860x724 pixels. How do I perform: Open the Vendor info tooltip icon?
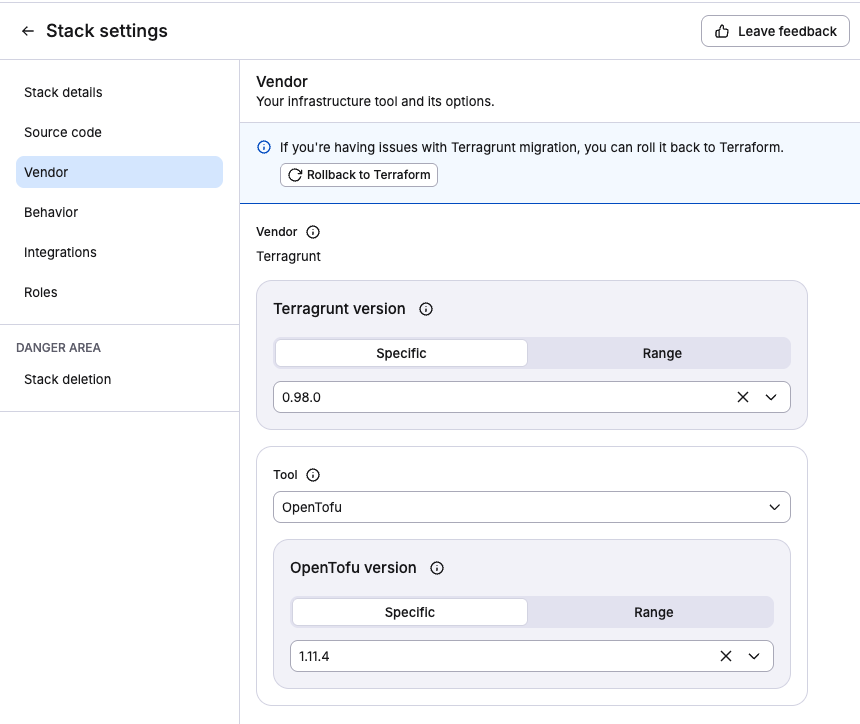tap(311, 231)
